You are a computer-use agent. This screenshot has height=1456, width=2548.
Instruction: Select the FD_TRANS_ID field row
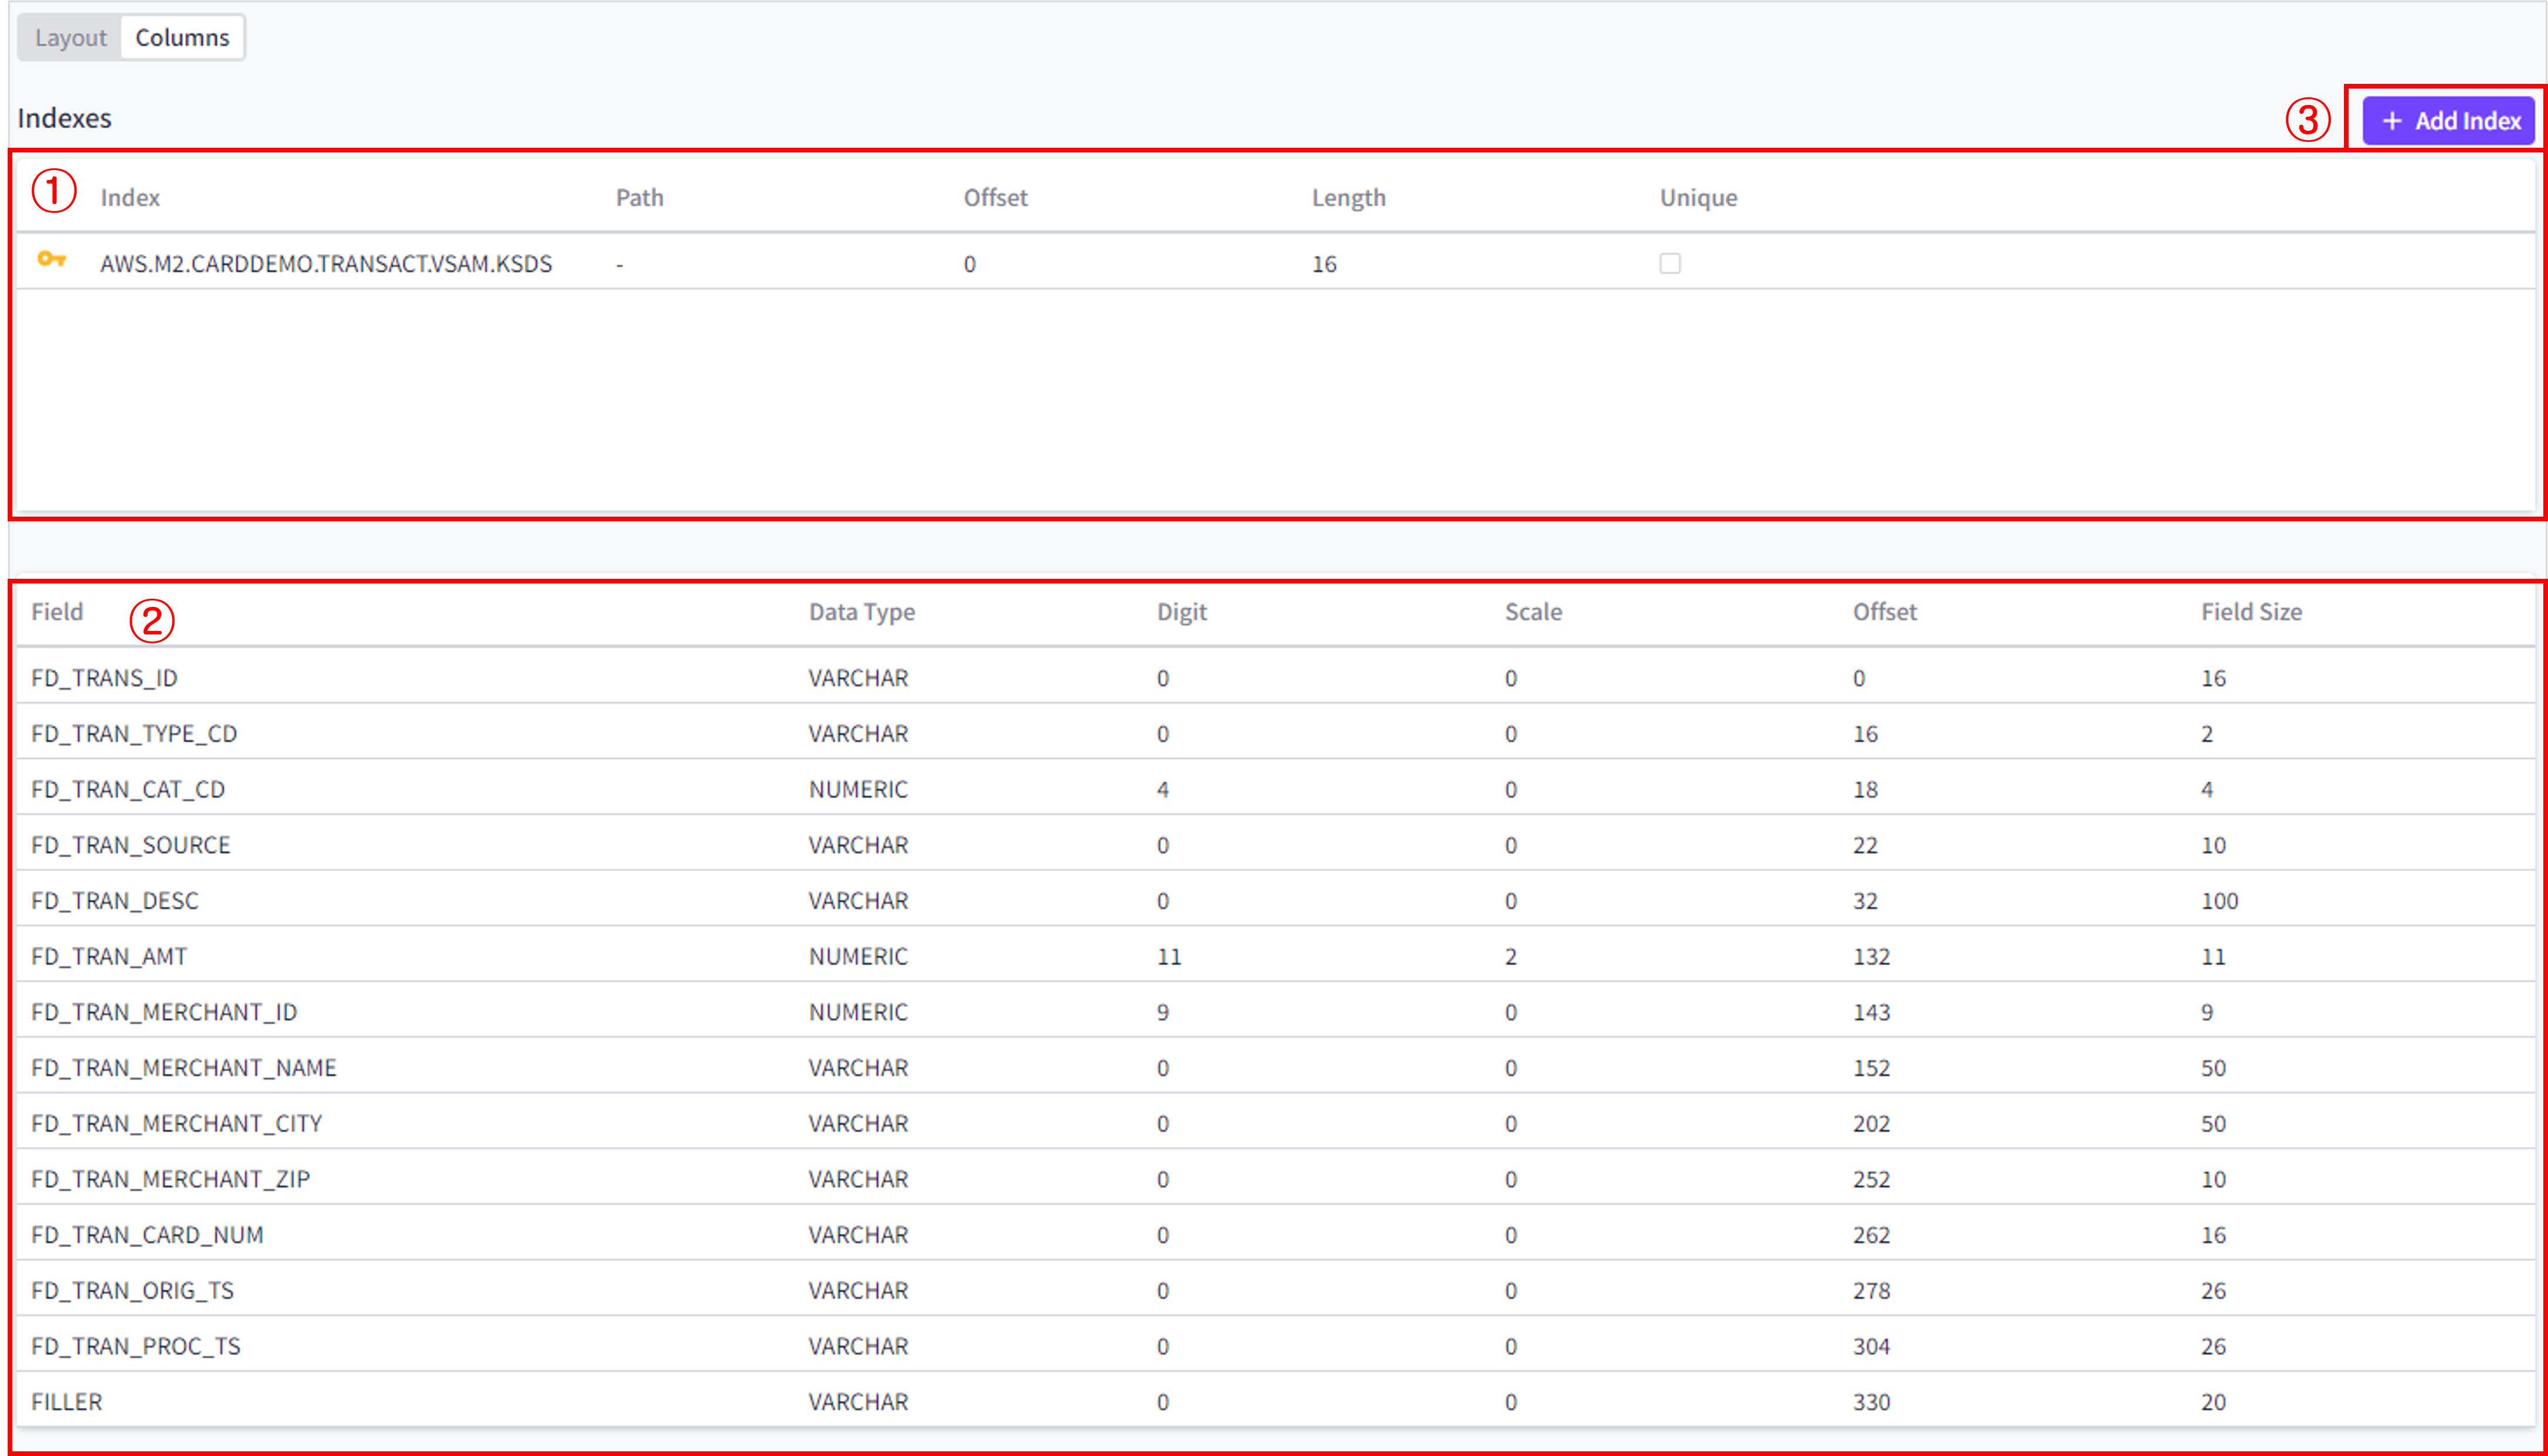pyautogui.click(x=1275, y=678)
